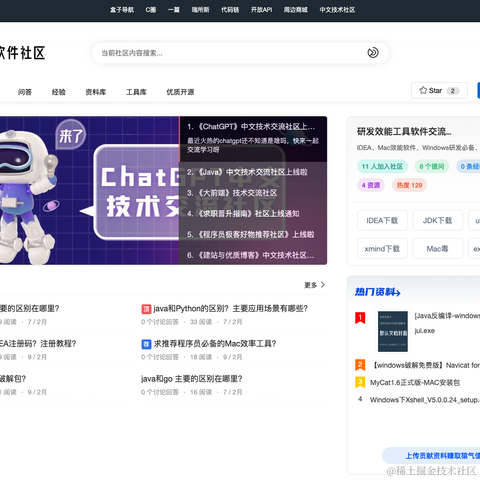
Task: Click the search icon in the search bar
Action: [x=373, y=53]
